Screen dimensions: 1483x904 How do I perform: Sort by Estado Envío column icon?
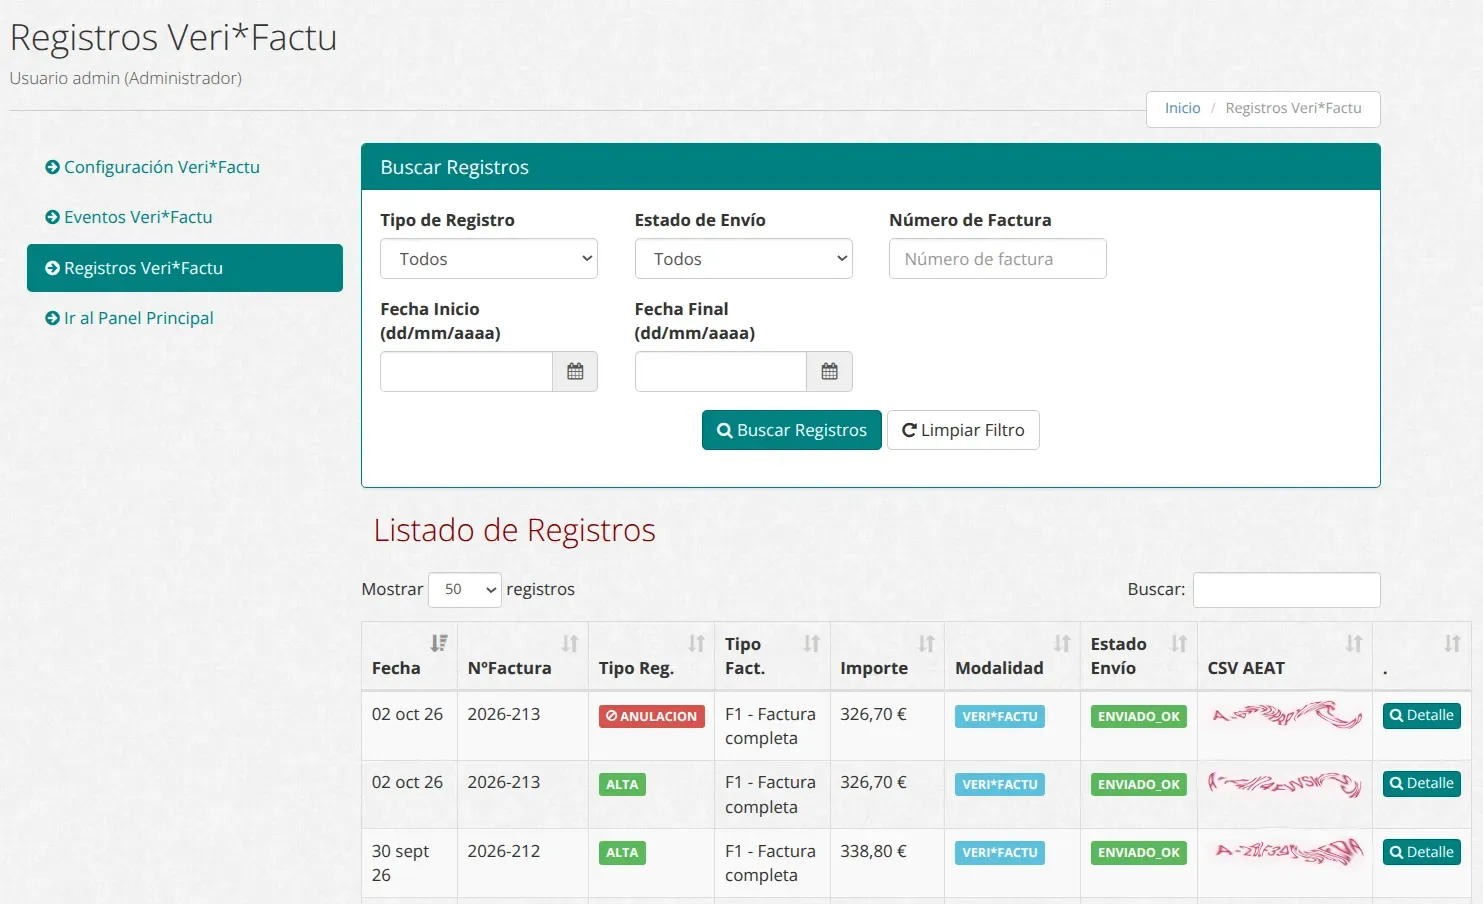(x=1179, y=643)
